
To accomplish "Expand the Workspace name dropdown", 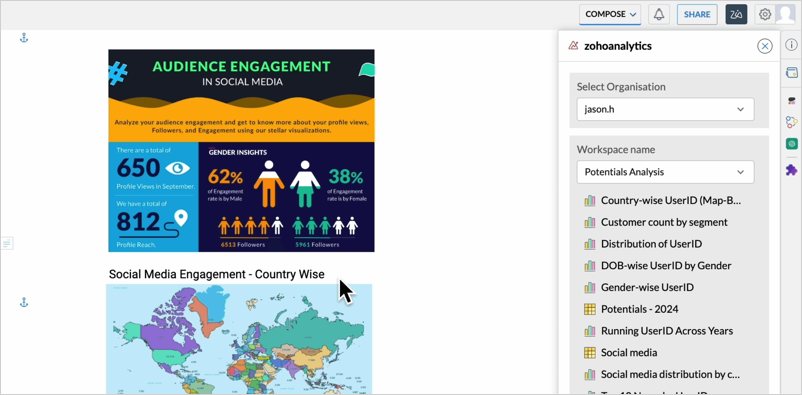I will coord(665,172).
